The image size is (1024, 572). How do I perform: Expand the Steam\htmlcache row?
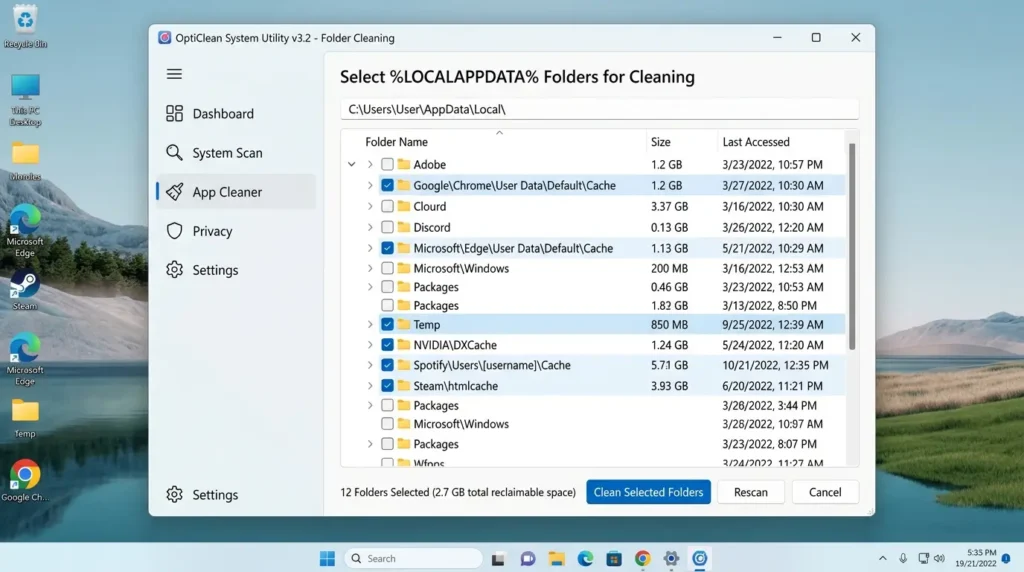tap(370, 386)
